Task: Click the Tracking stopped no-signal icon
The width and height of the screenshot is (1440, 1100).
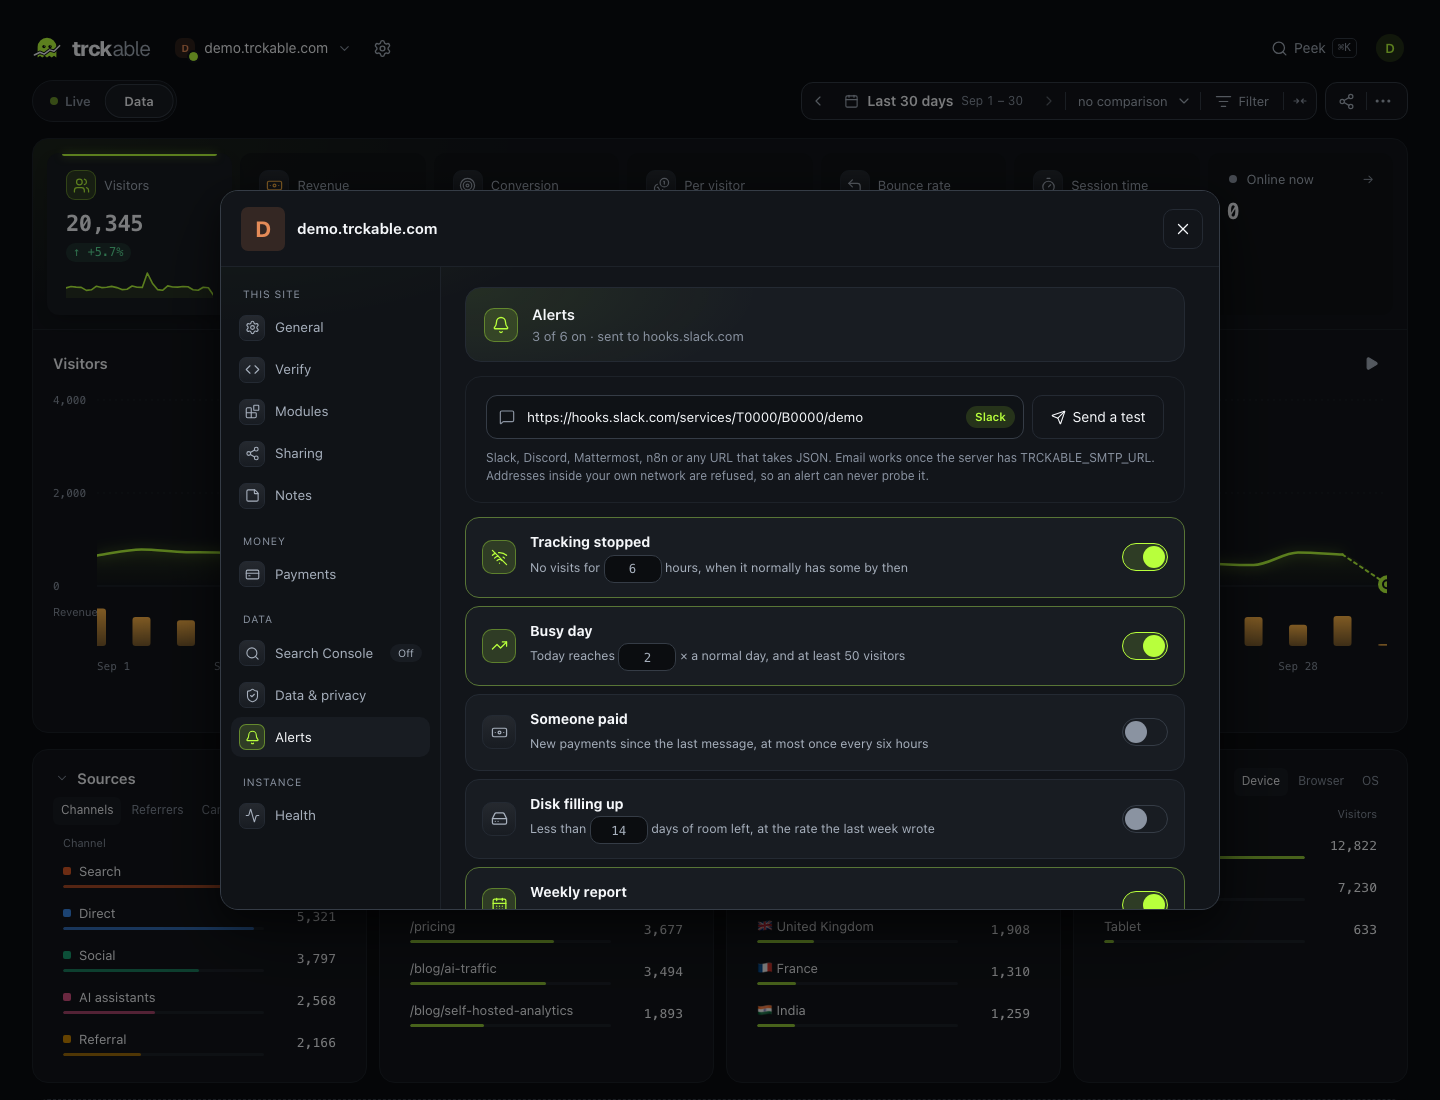Action: (499, 557)
